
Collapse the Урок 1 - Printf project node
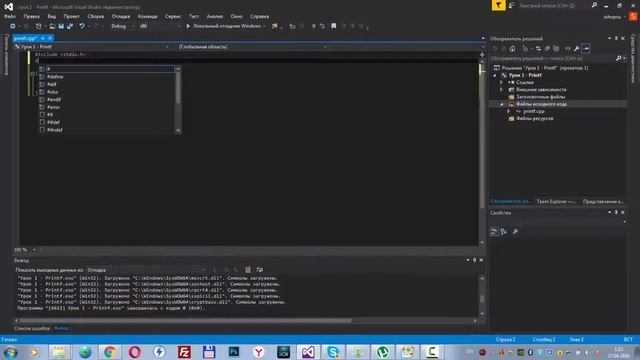tap(495, 76)
